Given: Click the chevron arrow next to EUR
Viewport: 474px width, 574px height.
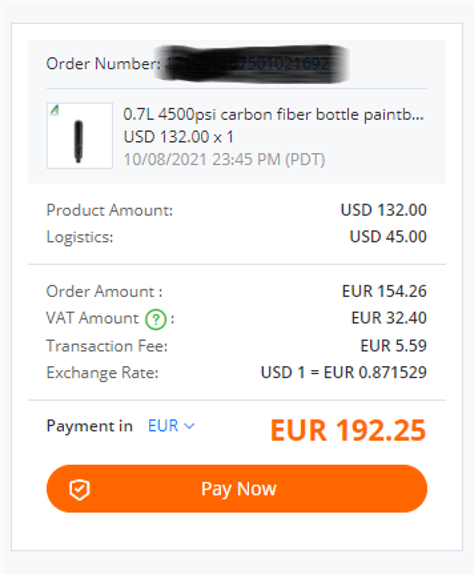Looking at the screenshot, I should [189, 426].
